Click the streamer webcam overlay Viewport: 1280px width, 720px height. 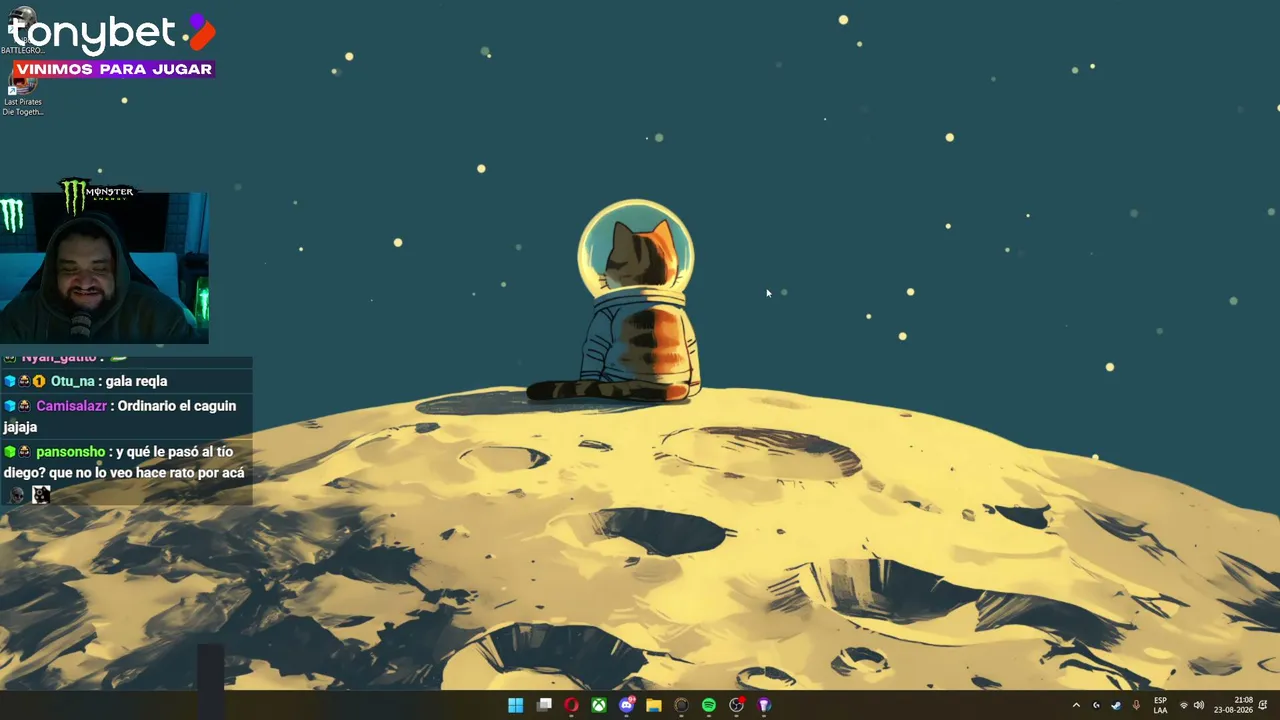point(104,268)
